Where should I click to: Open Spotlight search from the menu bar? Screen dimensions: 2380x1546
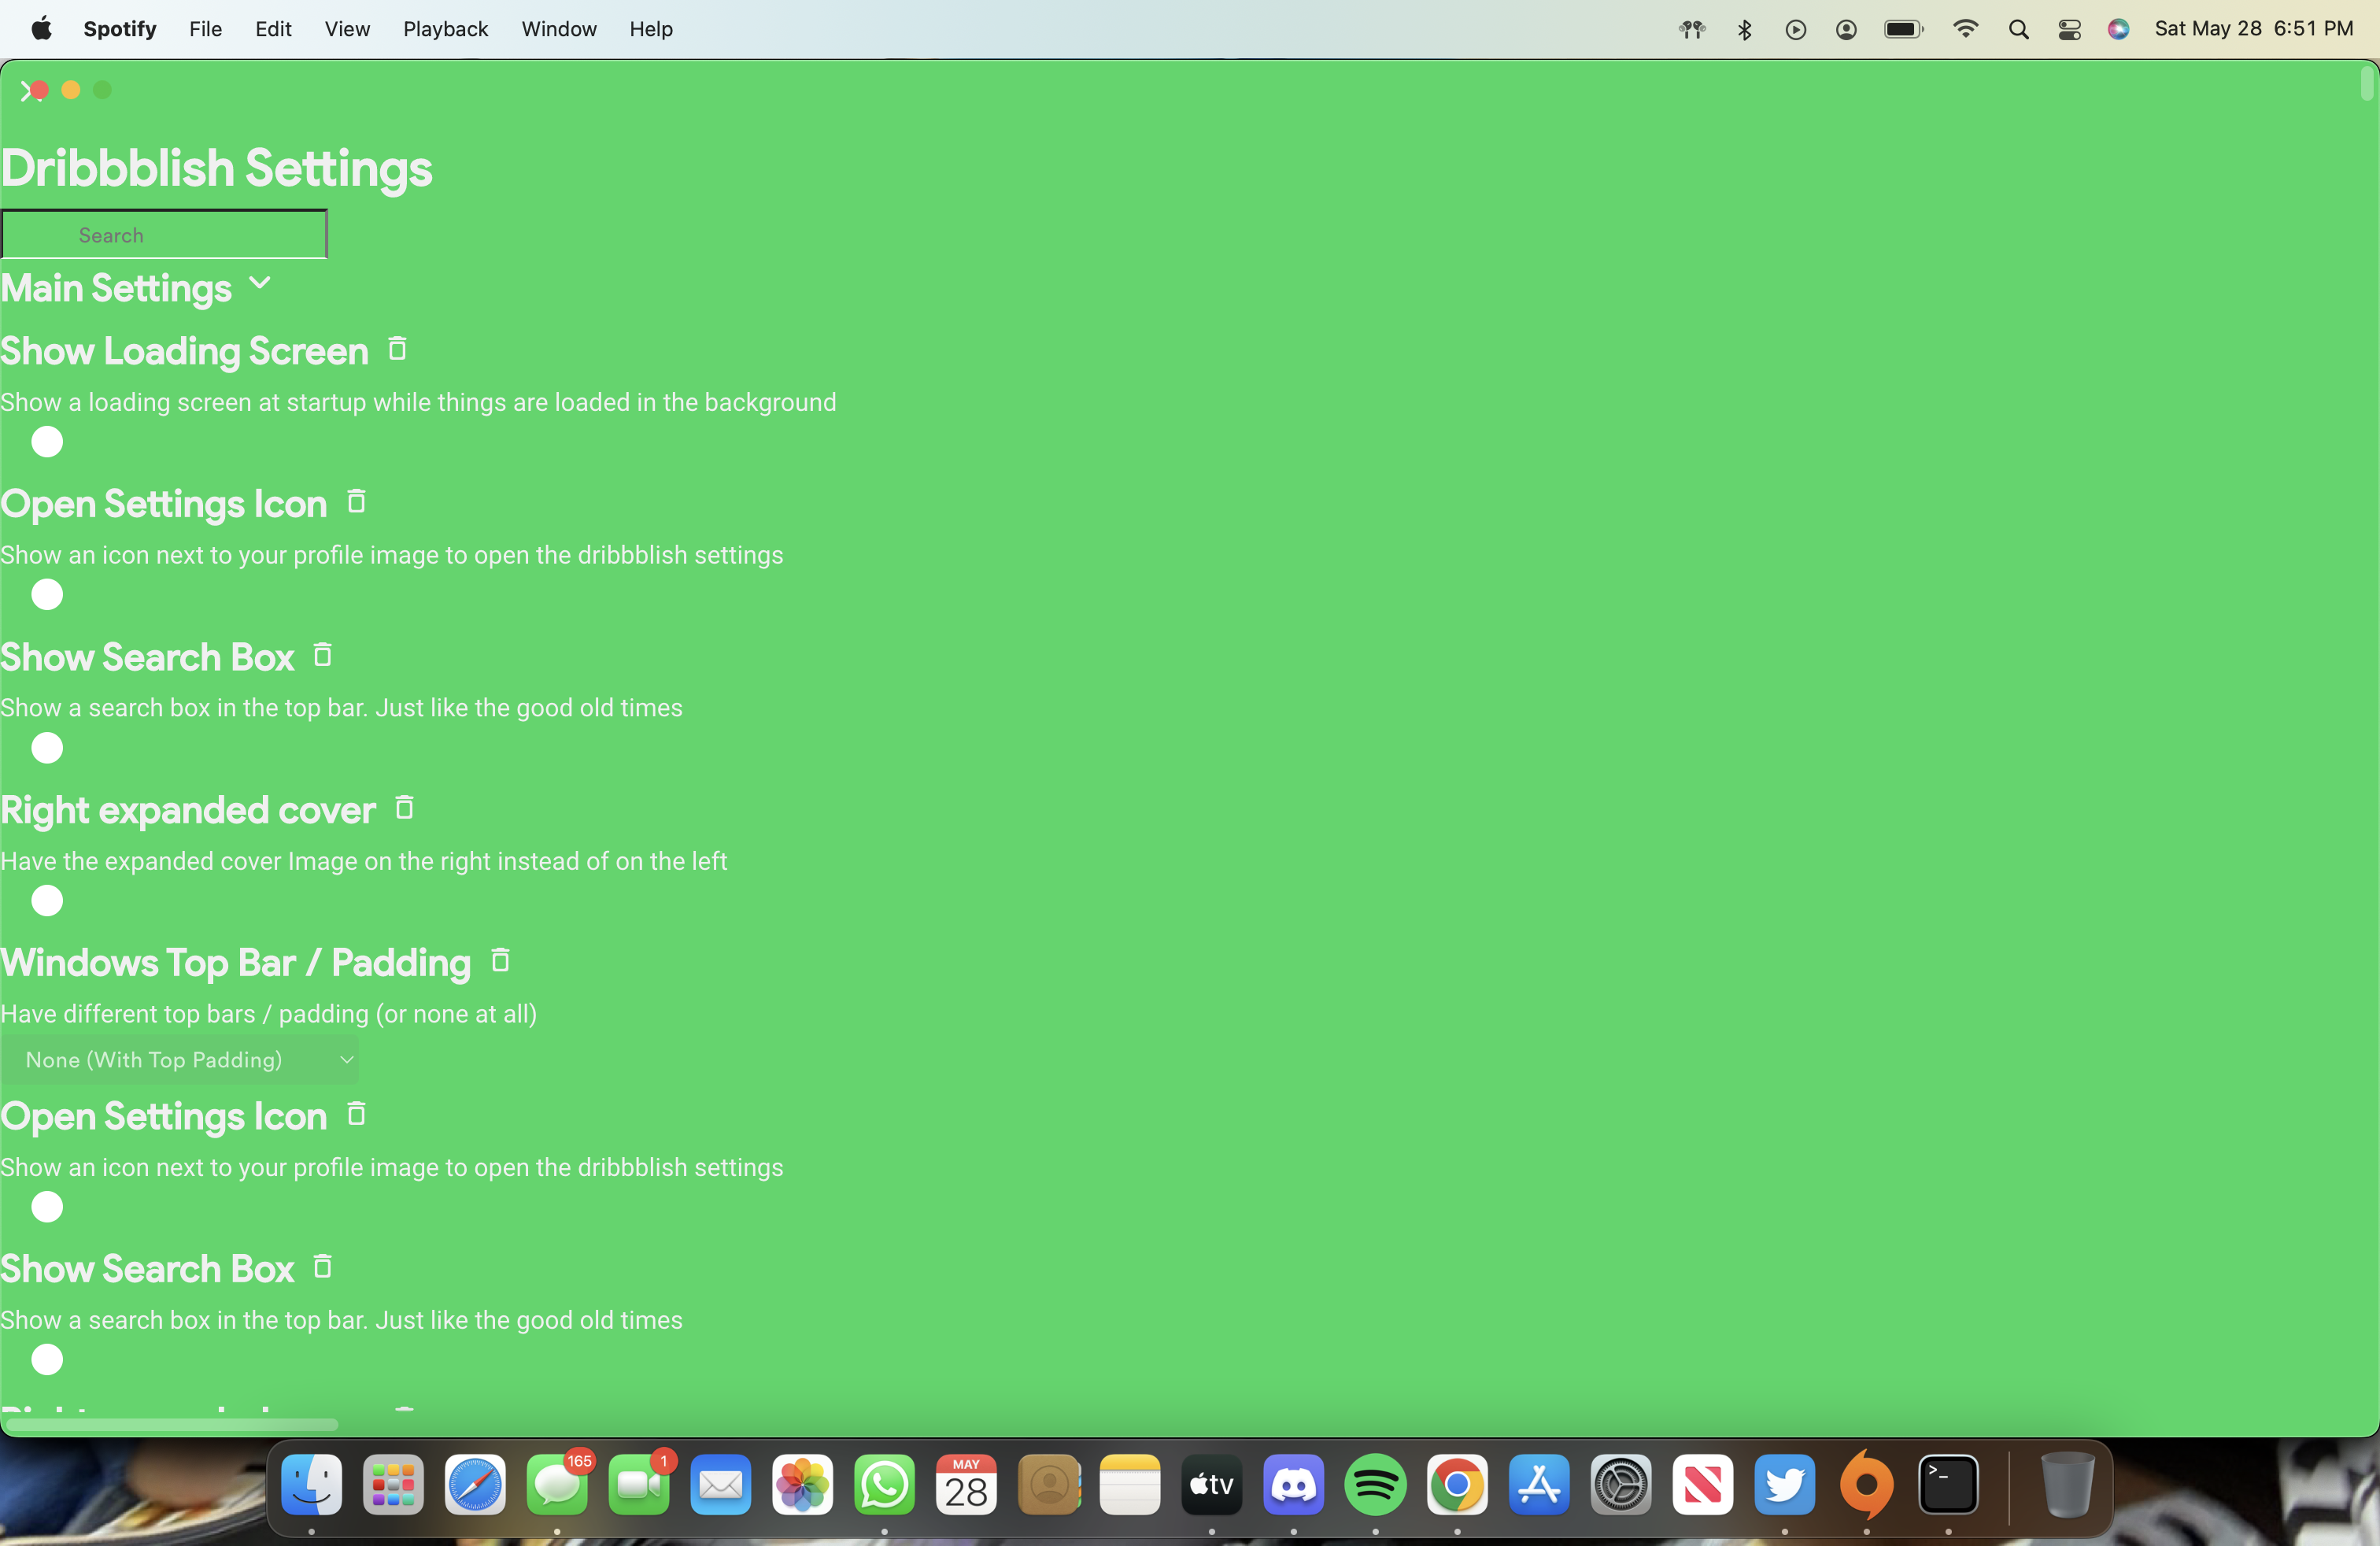(2018, 29)
